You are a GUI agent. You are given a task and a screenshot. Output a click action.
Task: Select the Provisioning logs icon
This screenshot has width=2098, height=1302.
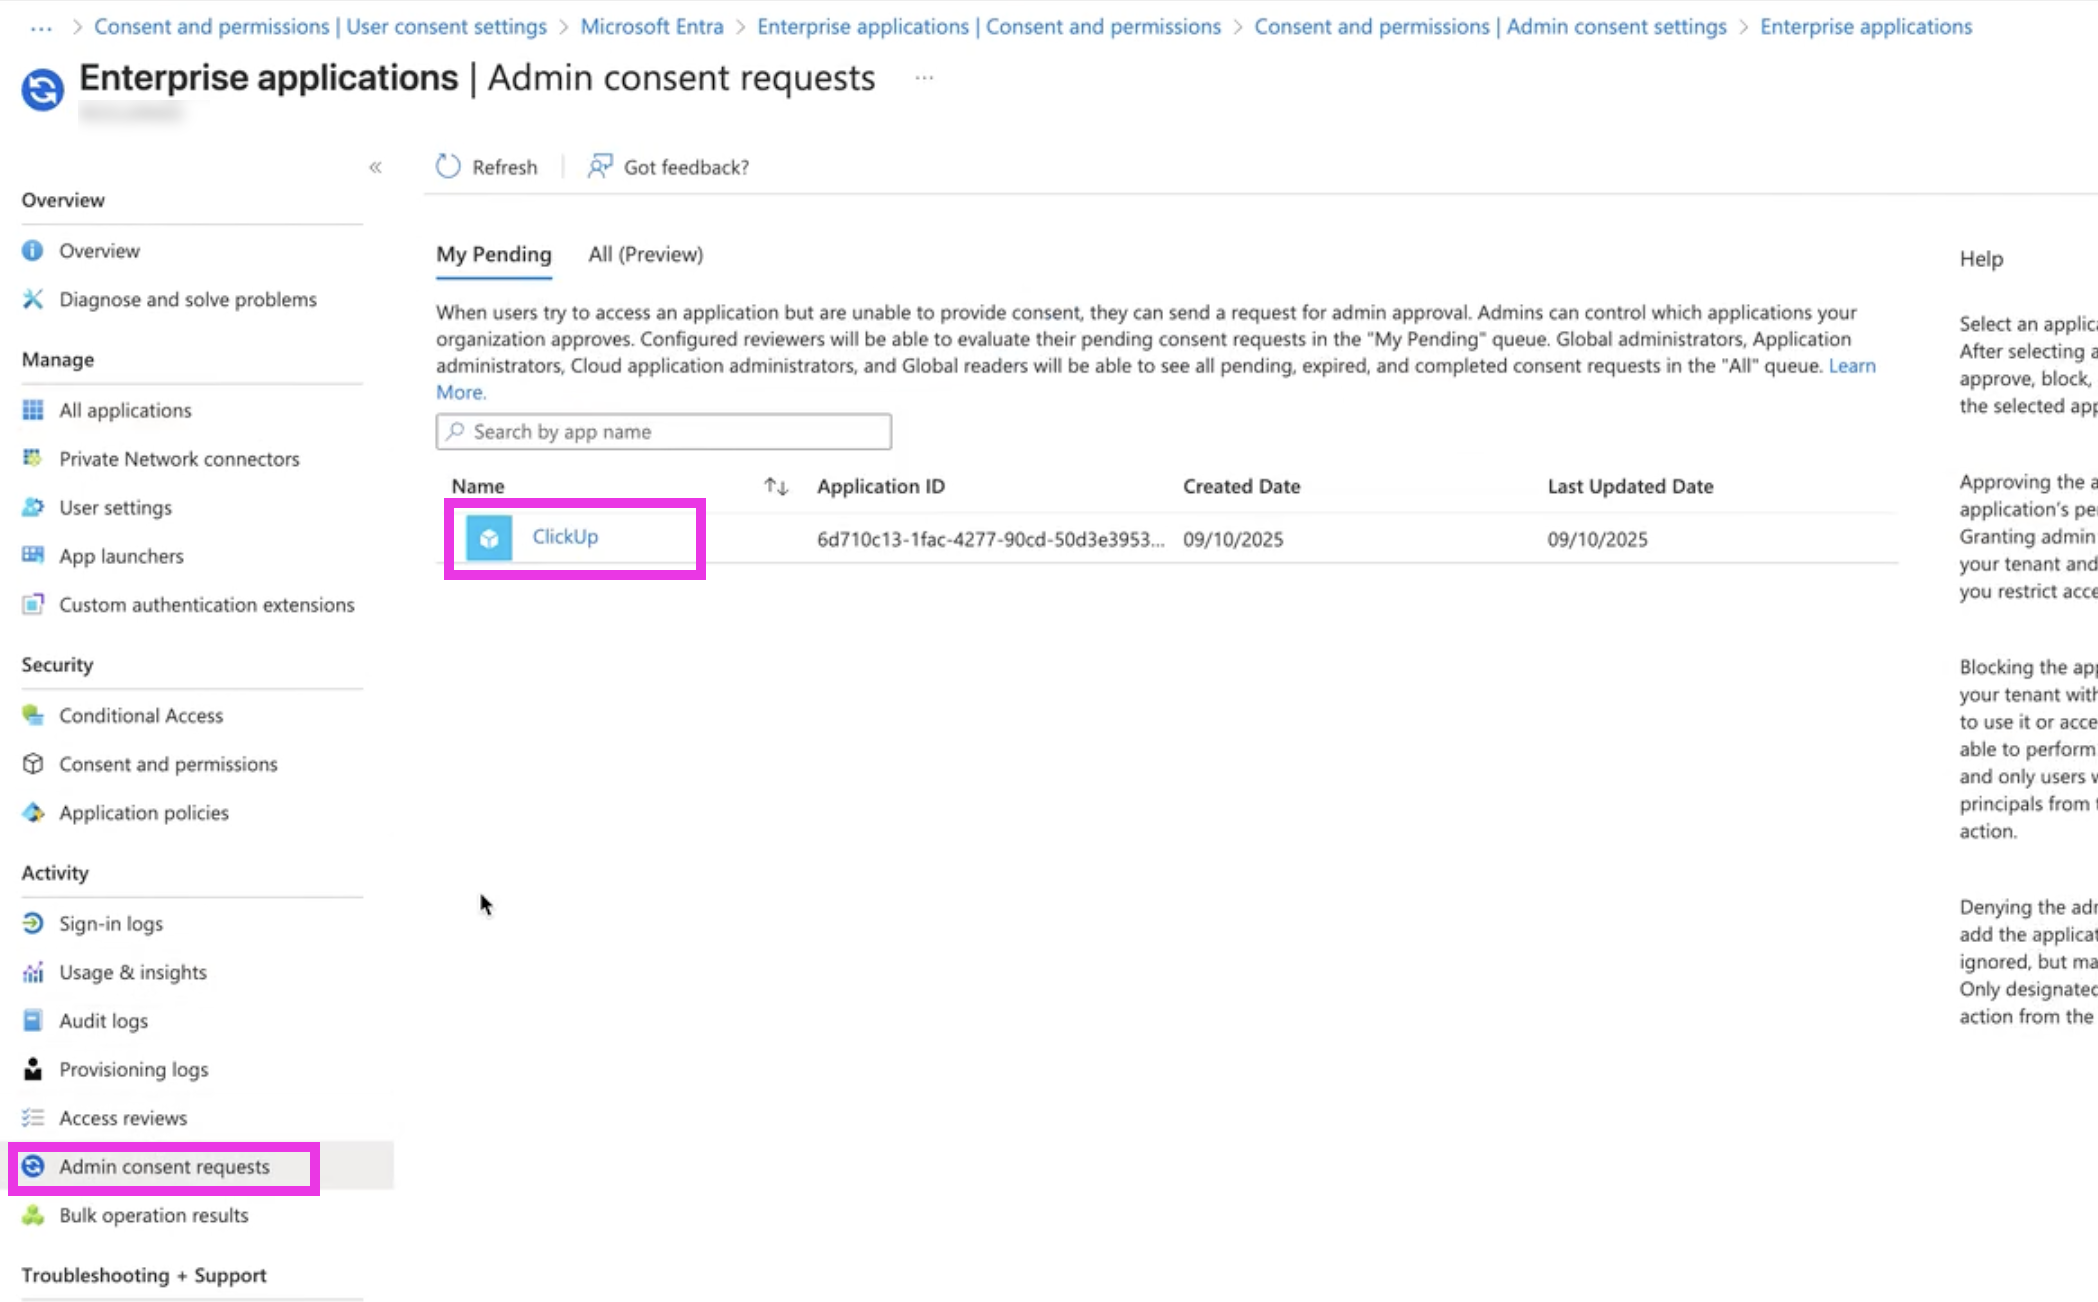33,1068
